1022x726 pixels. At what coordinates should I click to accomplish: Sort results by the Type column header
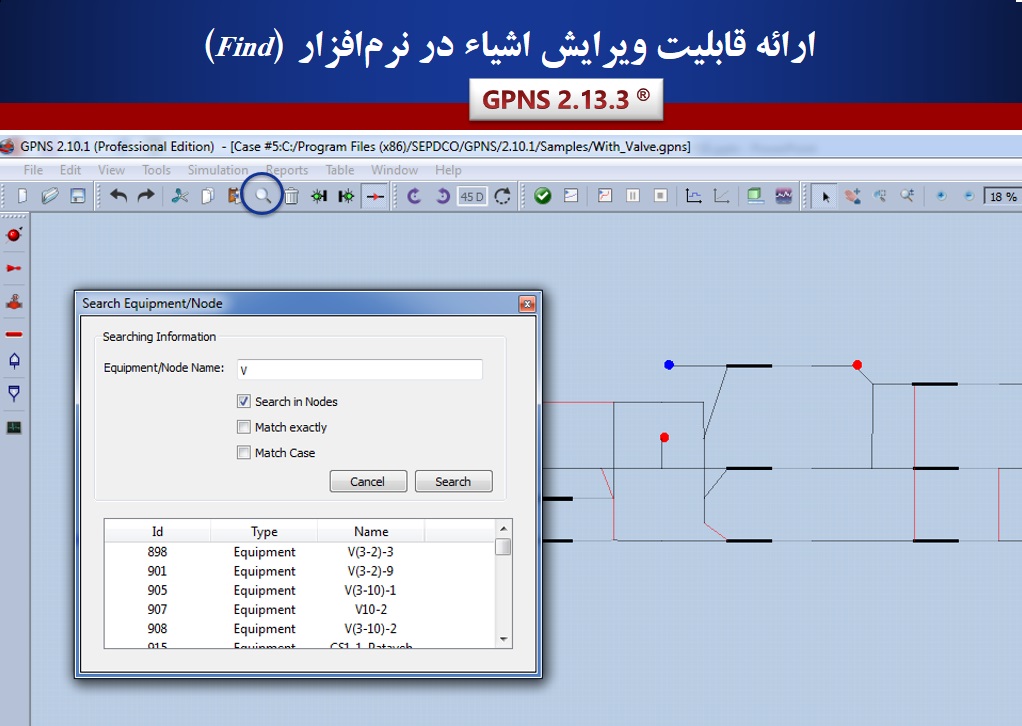pyautogui.click(x=264, y=531)
